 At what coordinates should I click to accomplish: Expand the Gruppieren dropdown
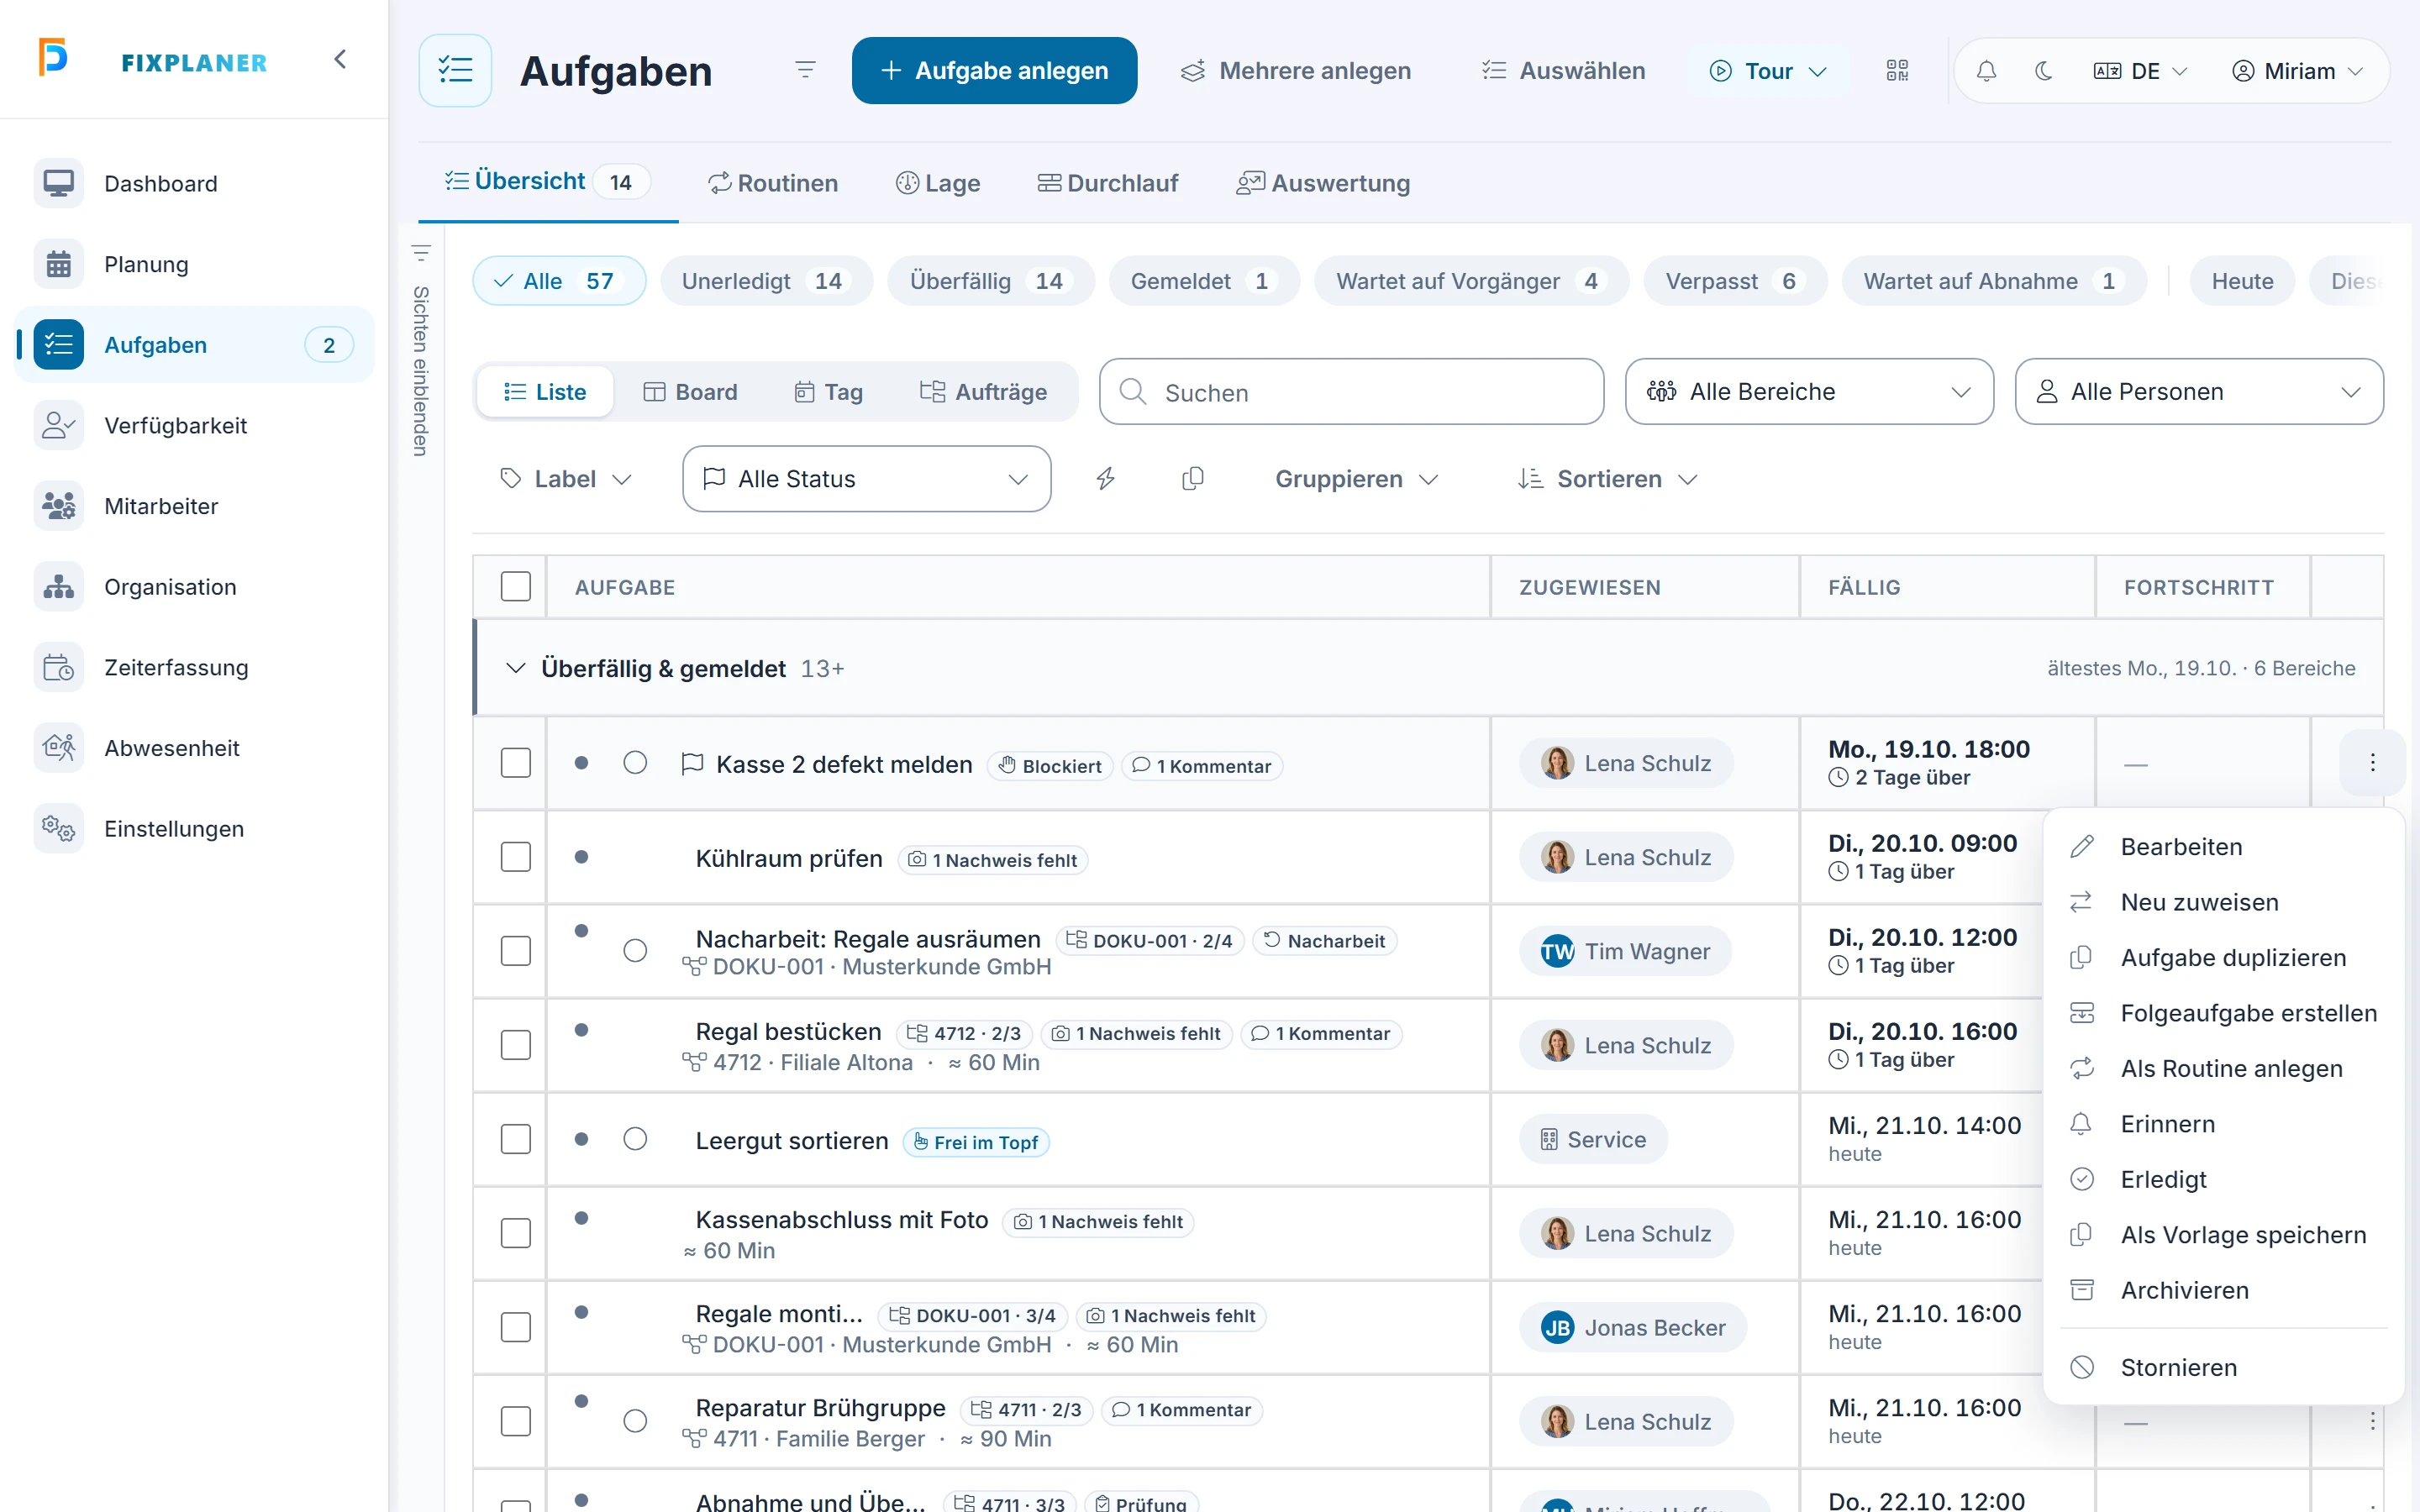point(1356,479)
